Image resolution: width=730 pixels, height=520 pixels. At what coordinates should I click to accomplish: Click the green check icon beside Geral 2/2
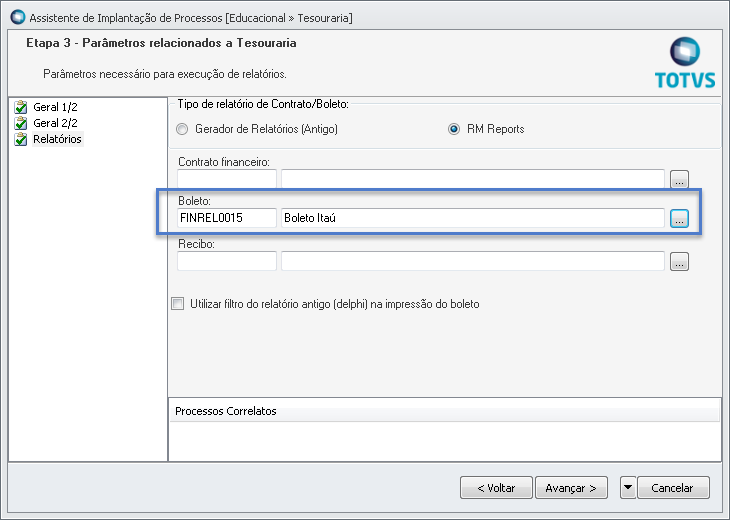tap(20, 123)
